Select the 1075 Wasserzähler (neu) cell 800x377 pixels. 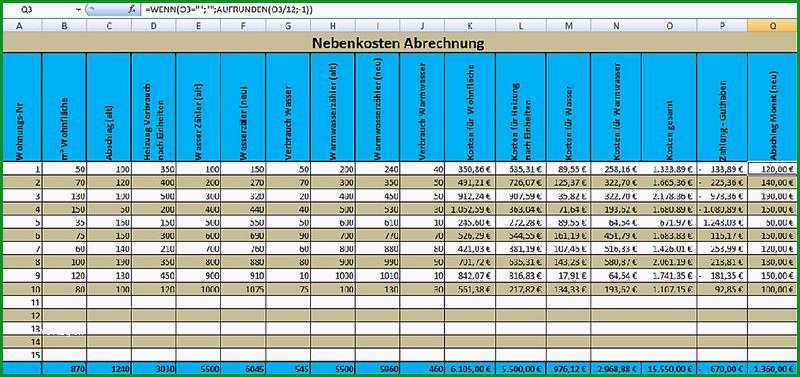pyautogui.click(x=243, y=289)
